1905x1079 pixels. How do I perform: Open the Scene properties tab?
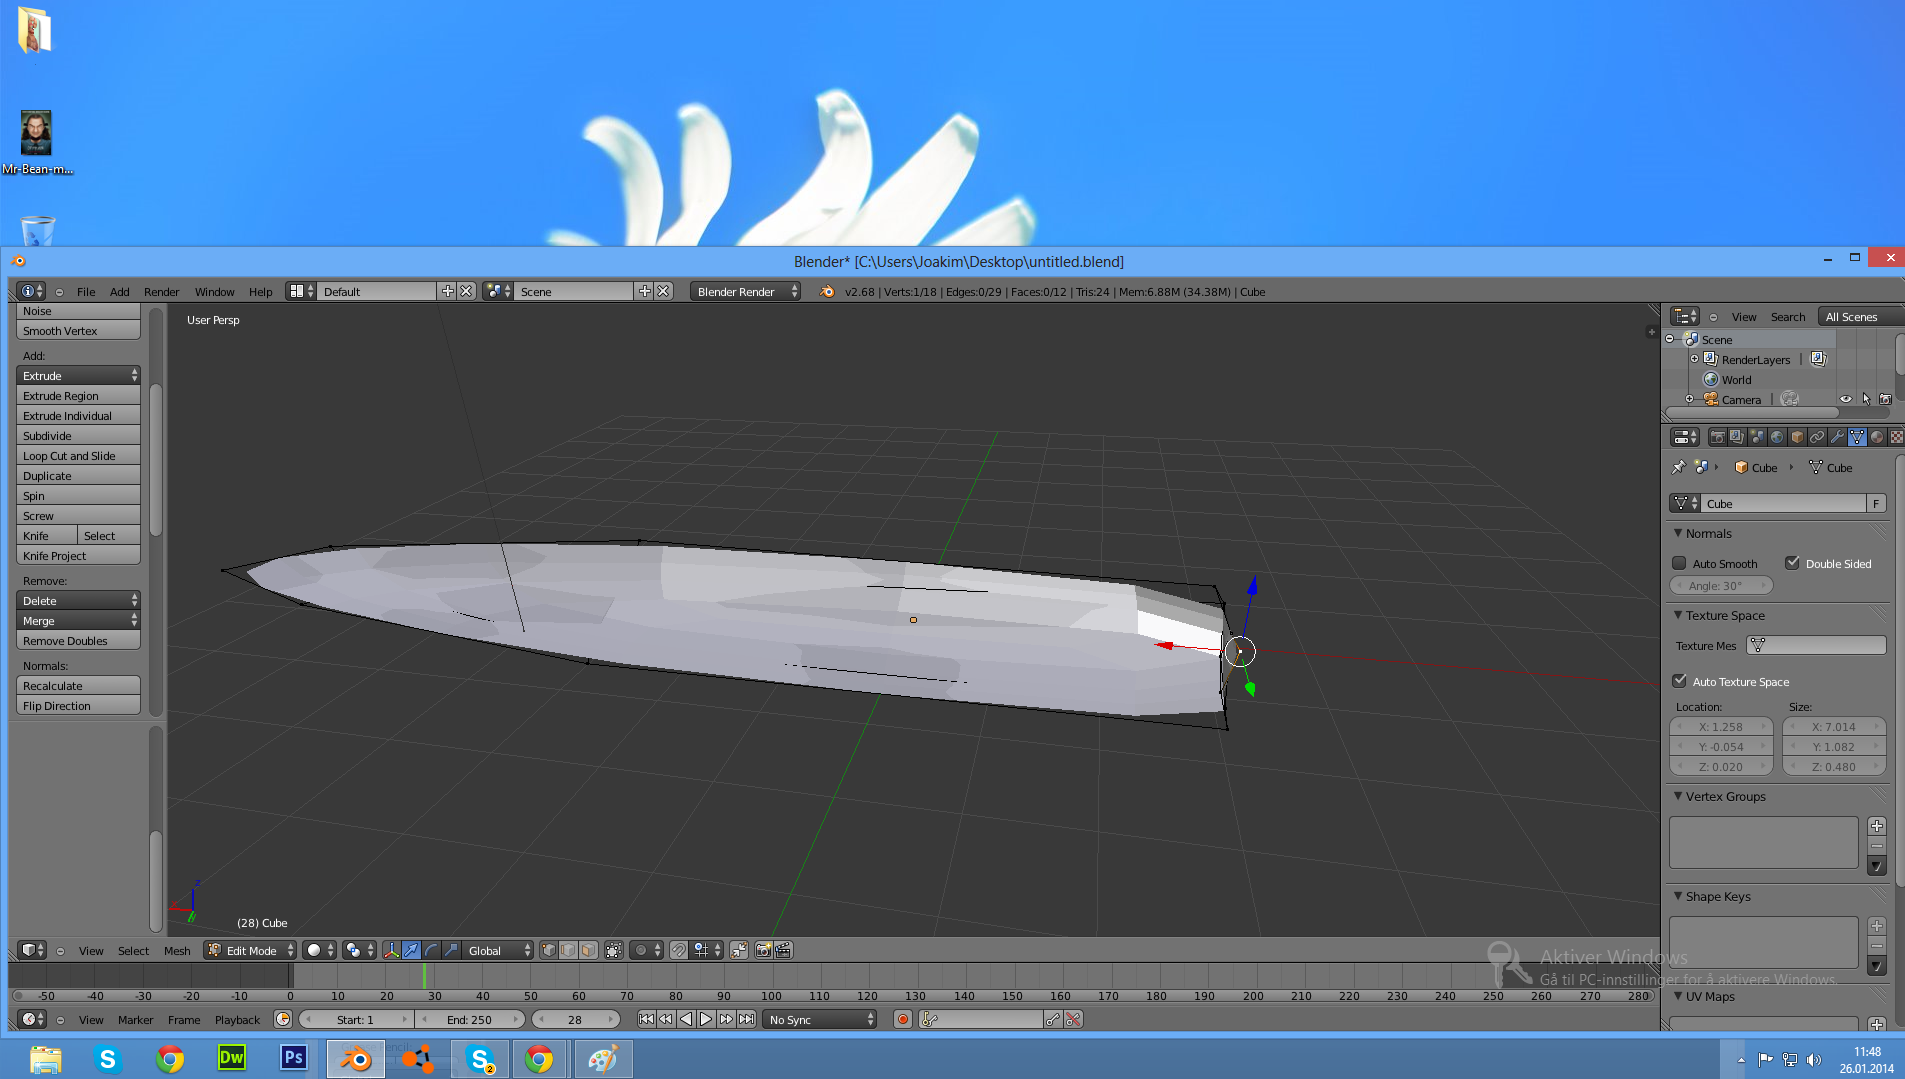1757,437
